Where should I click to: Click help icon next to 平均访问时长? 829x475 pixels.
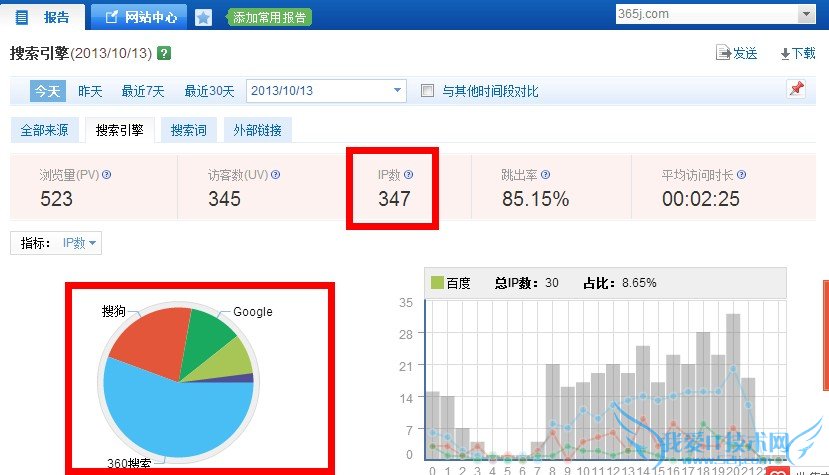pyautogui.click(x=743, y=174)
